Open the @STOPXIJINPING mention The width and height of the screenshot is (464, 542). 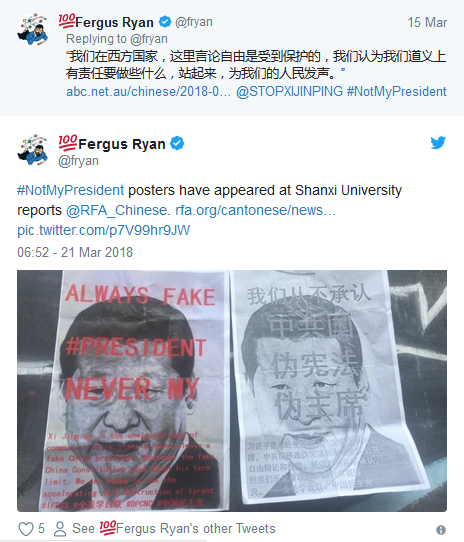click(289, 92)
